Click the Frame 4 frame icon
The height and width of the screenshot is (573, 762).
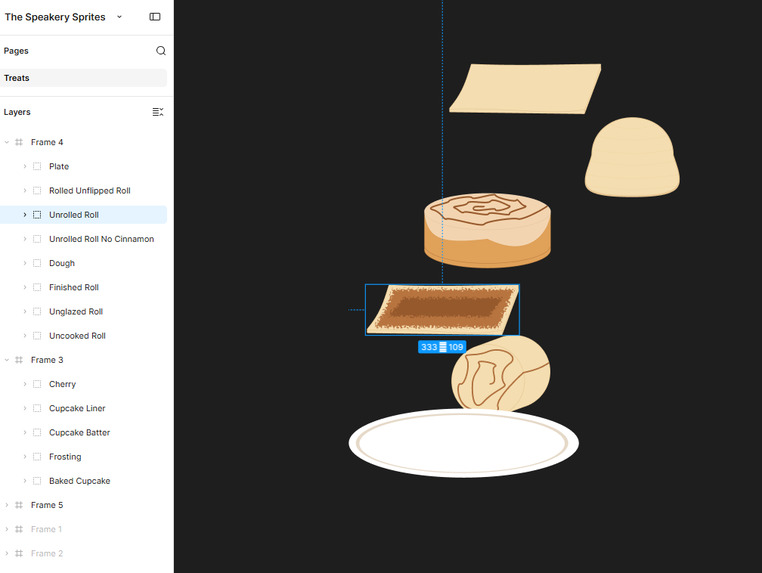[19, 142]
